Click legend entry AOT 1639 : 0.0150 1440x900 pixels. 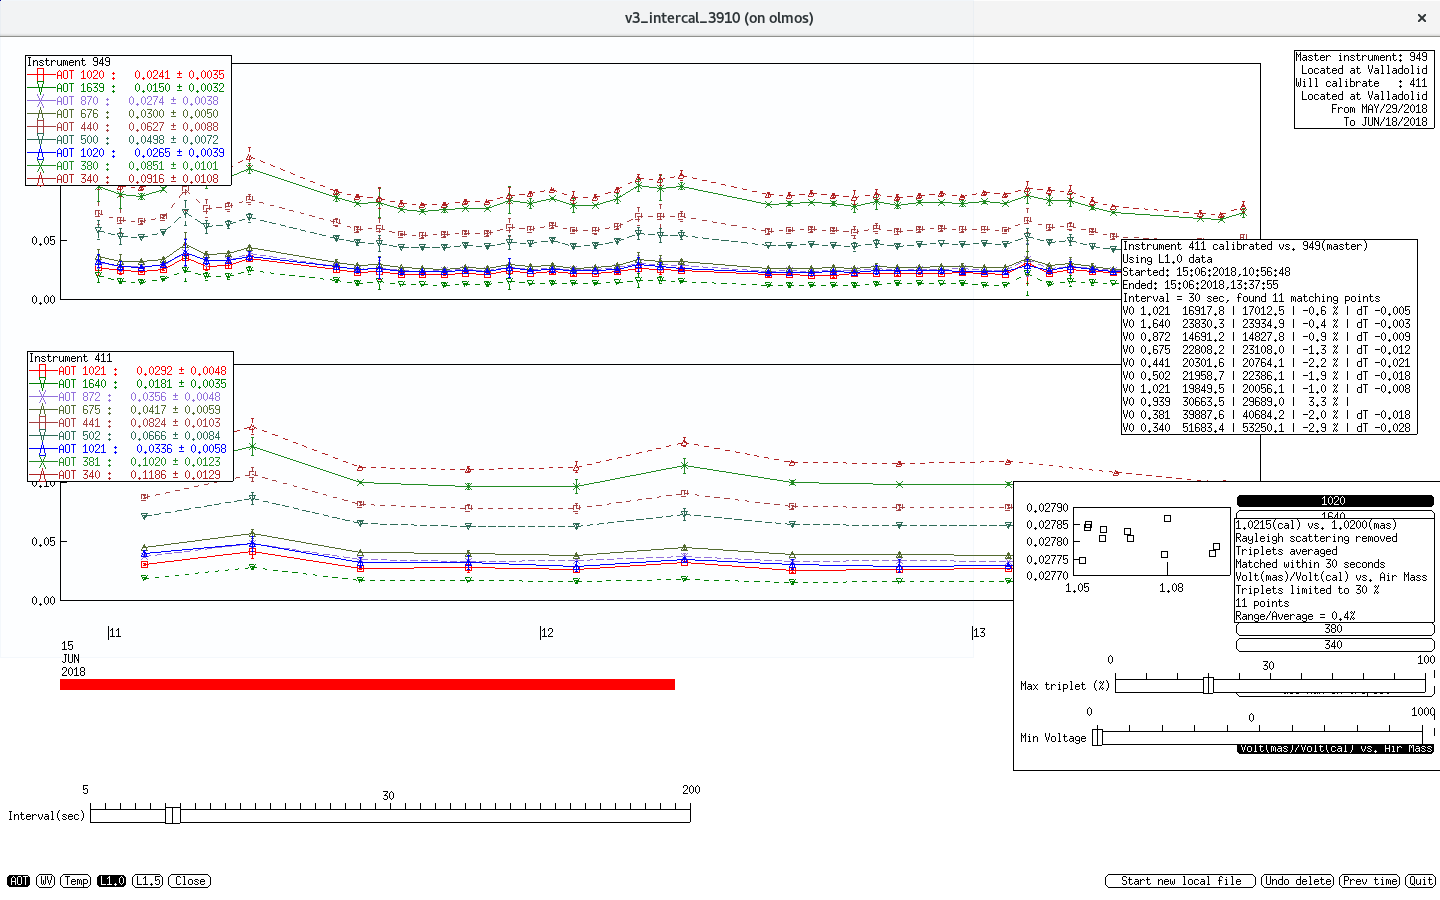[x=128, y=88]
